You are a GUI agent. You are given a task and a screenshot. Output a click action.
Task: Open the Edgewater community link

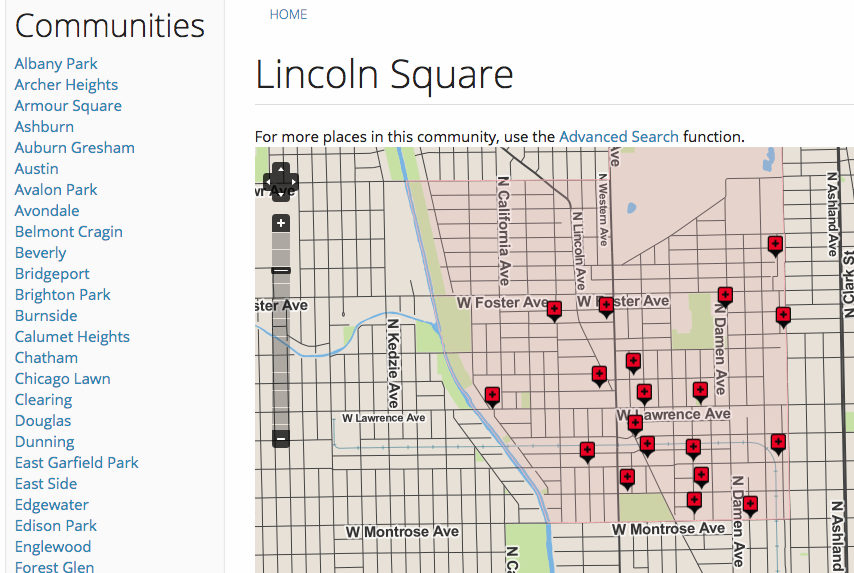point(52,505)
